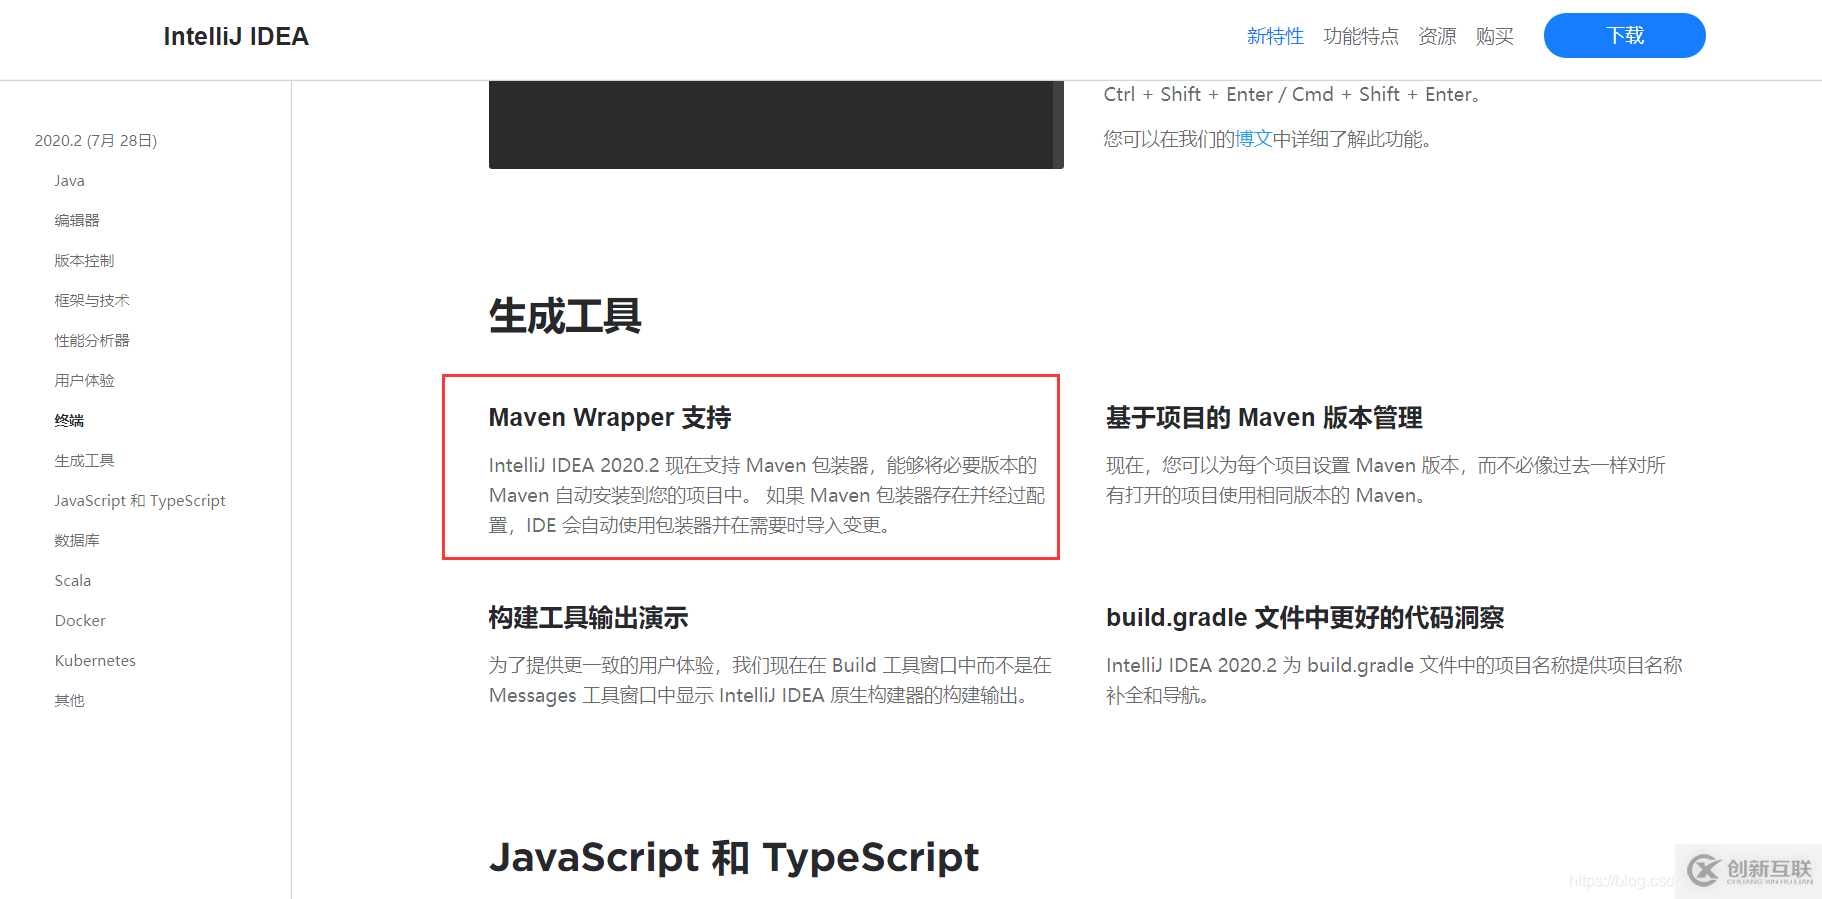Select 用户体验 in the sidebar
This screenshot has width=1822, height=899.
[84, 381]
